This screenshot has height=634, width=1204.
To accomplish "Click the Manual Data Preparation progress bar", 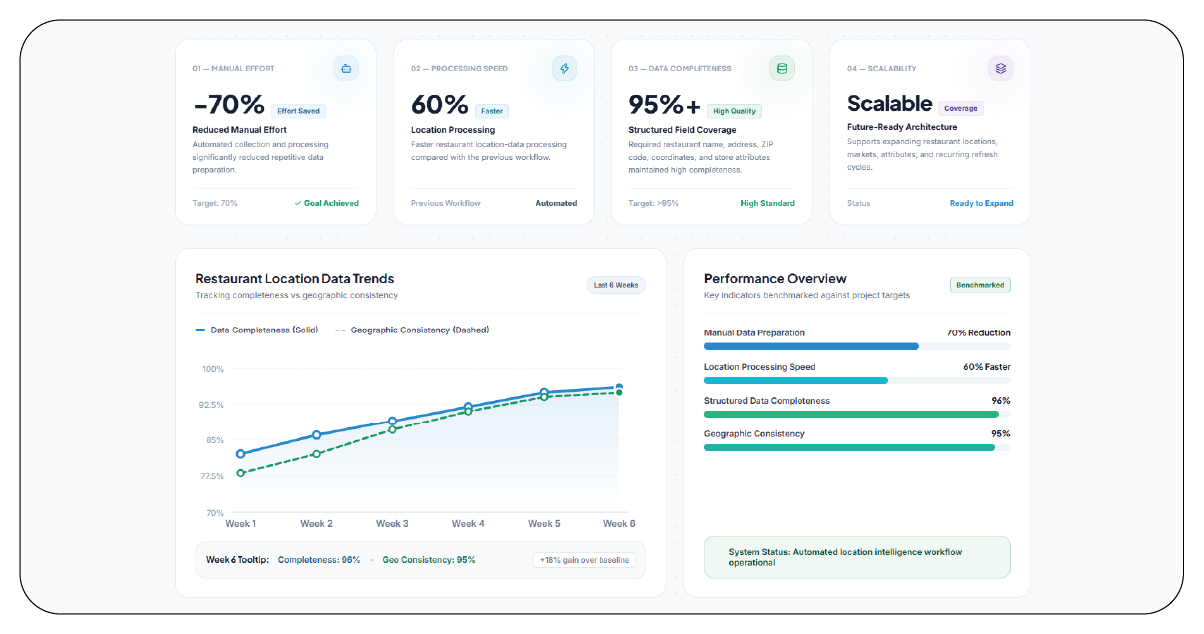I will (x=857, y=346).
